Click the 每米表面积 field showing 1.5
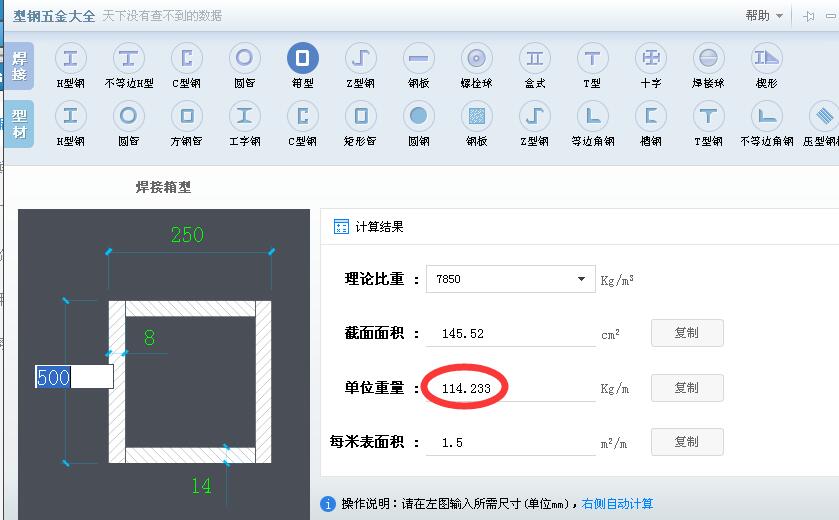Screen dimensions: 839x520 (510, 442)
